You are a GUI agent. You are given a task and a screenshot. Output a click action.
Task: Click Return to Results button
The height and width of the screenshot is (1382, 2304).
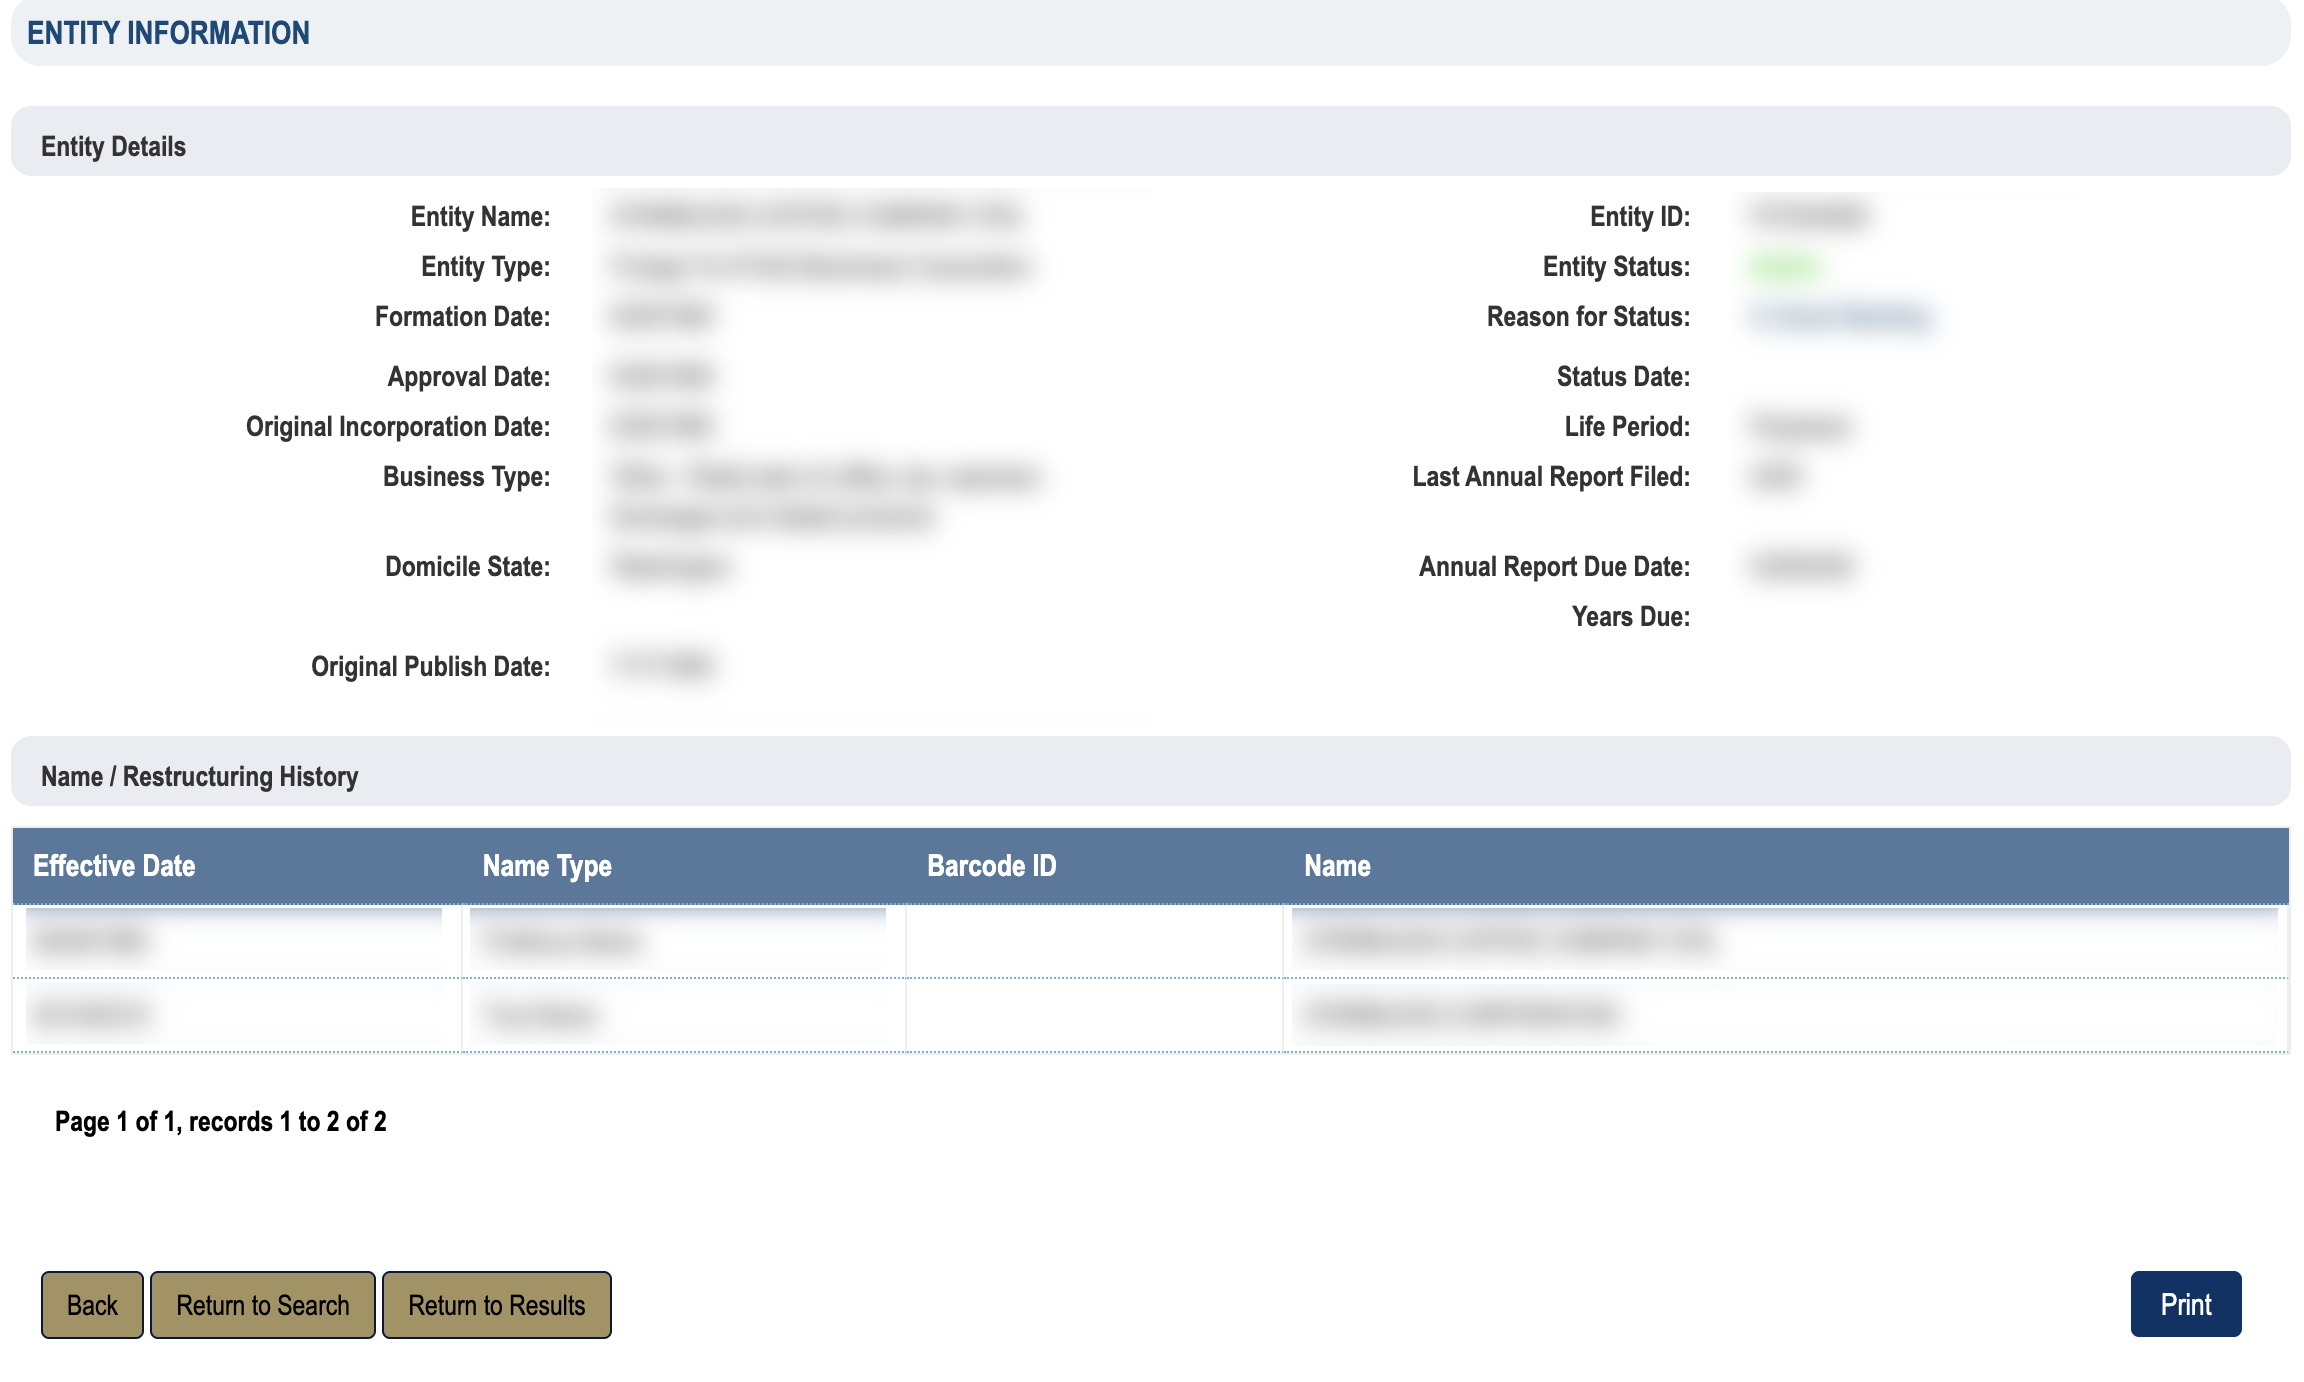point(496,1305)
